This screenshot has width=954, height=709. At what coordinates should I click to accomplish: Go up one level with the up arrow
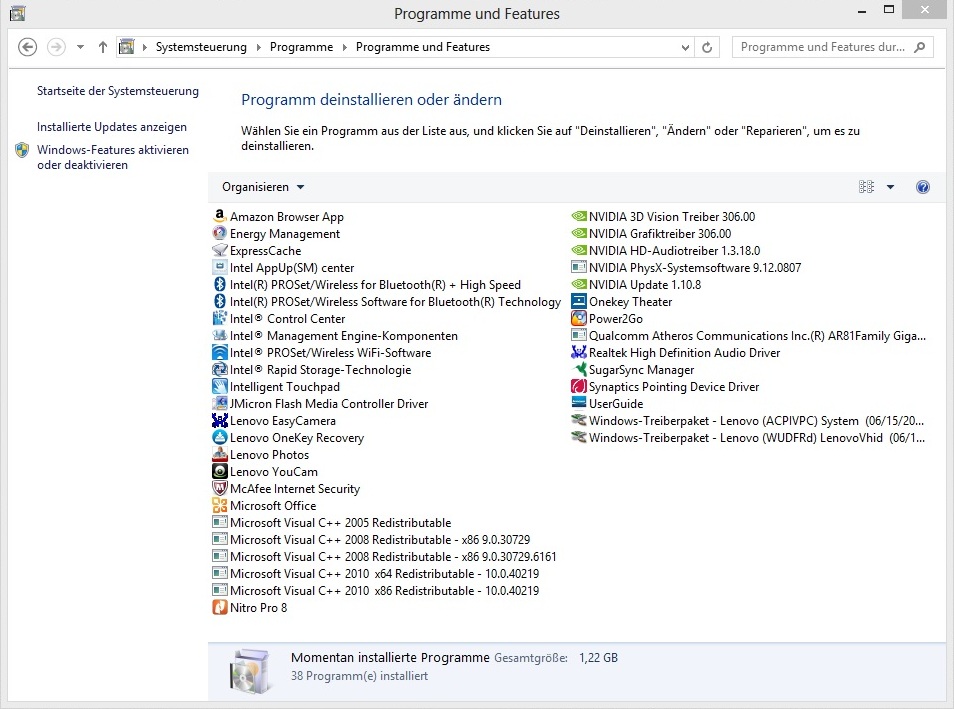pos(103,47)
